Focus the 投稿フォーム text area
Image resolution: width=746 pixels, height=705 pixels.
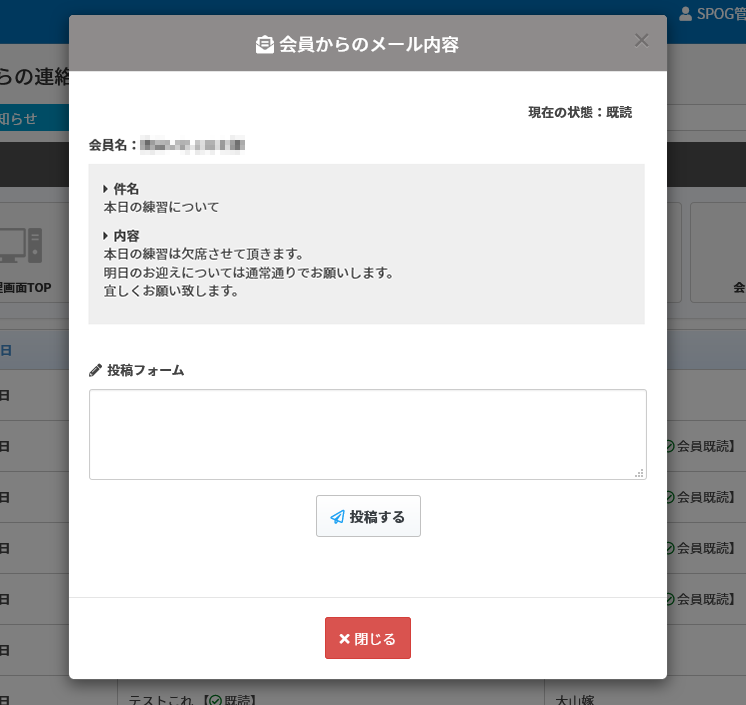pyautogui.click(x=368, y=434)
